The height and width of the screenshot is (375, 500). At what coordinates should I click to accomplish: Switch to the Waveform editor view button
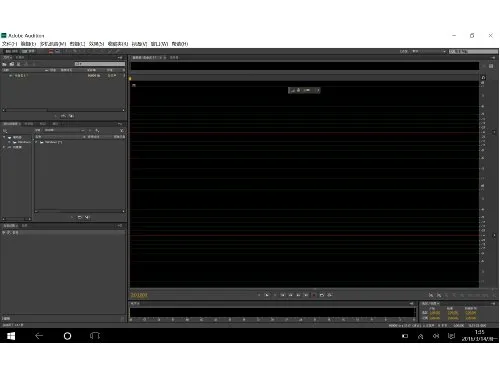[x=11, y=51]
